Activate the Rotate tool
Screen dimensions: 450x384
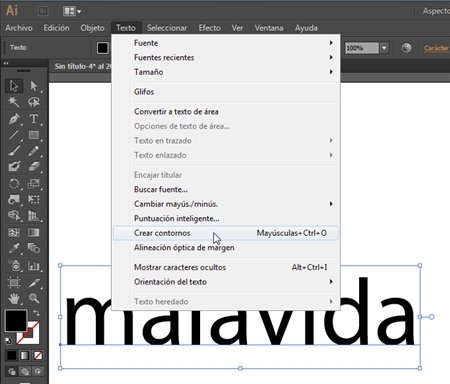tap(14, 183)
